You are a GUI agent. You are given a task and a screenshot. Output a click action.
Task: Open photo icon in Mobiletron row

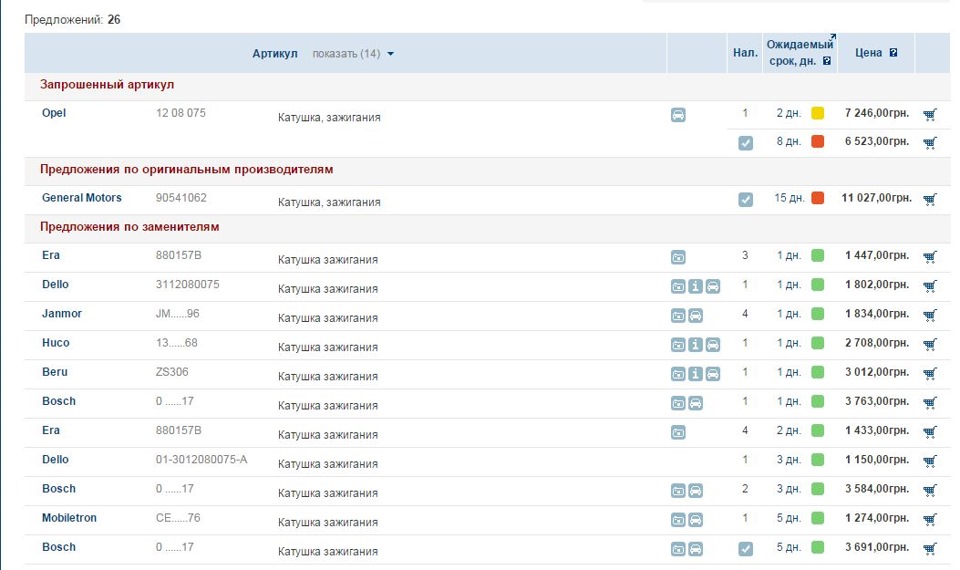point(678,520)
